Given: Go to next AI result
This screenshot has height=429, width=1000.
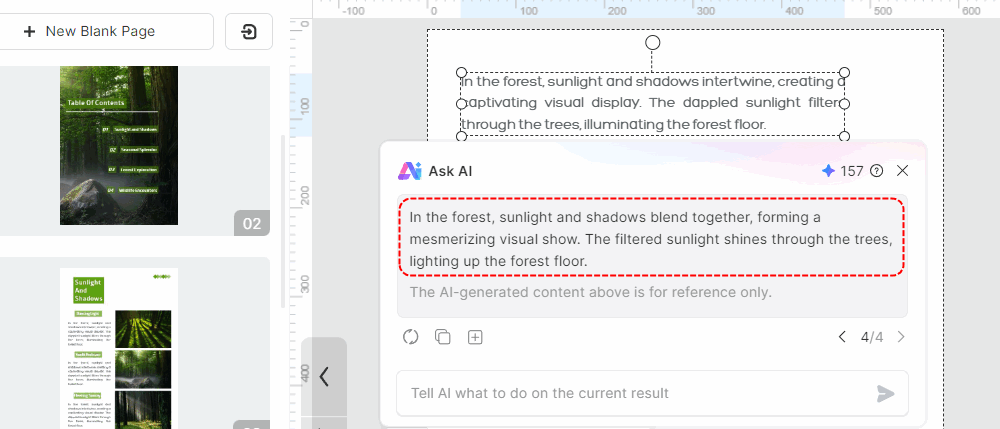Looking at the screenshot, I should pos(901,337).
